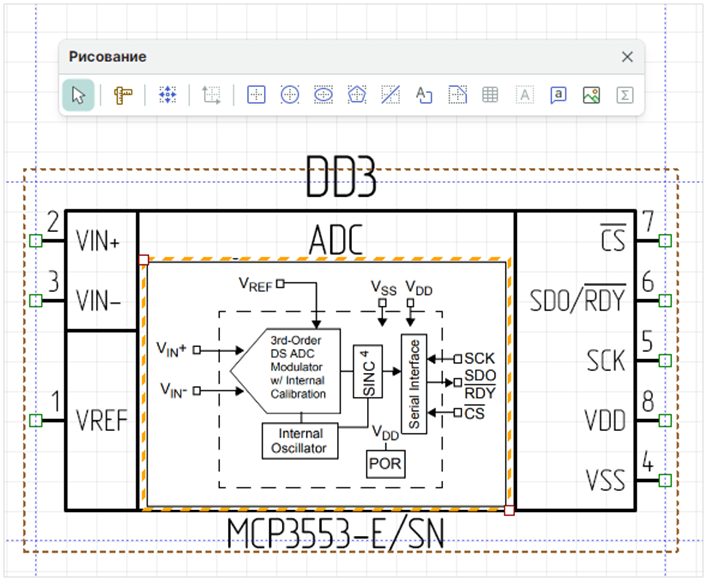Insert a table with the grid icon

pos(490,96)
